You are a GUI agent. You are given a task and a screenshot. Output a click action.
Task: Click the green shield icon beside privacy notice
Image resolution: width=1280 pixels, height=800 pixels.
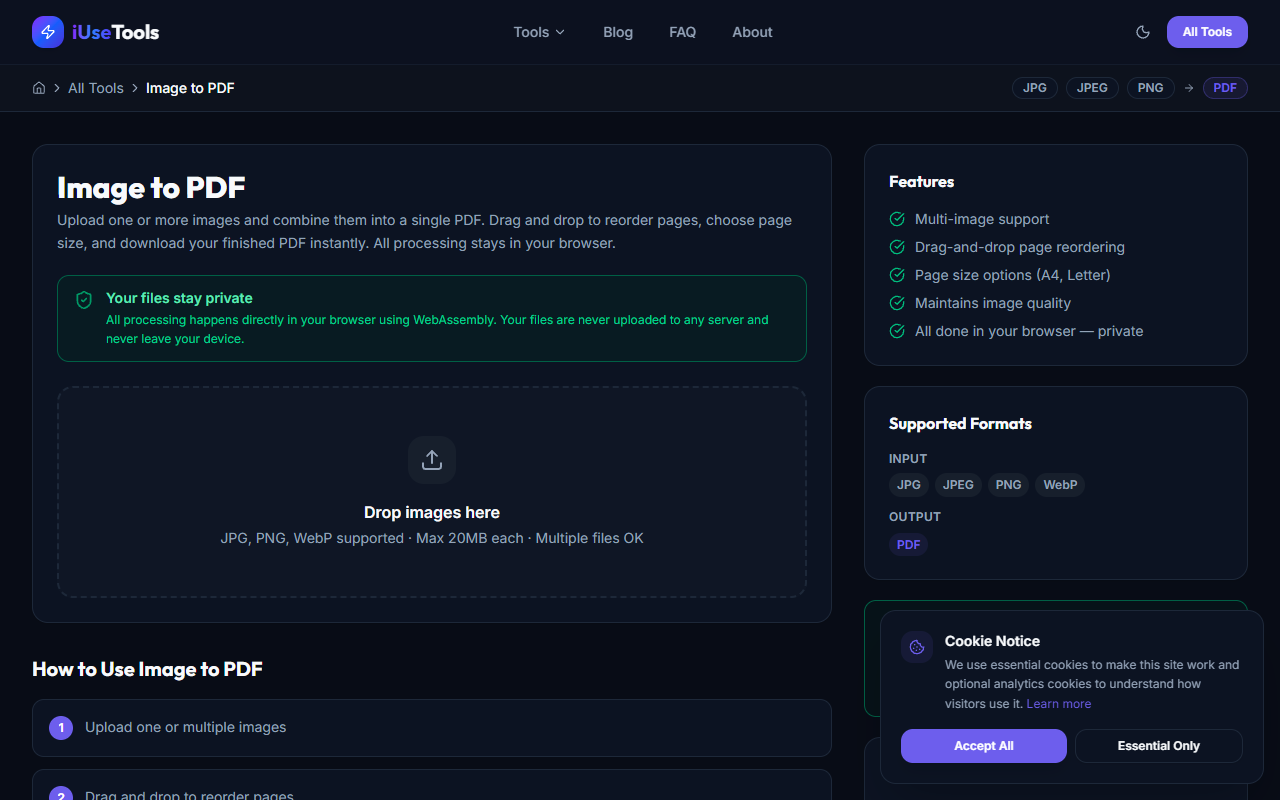[x=84, y=299]
